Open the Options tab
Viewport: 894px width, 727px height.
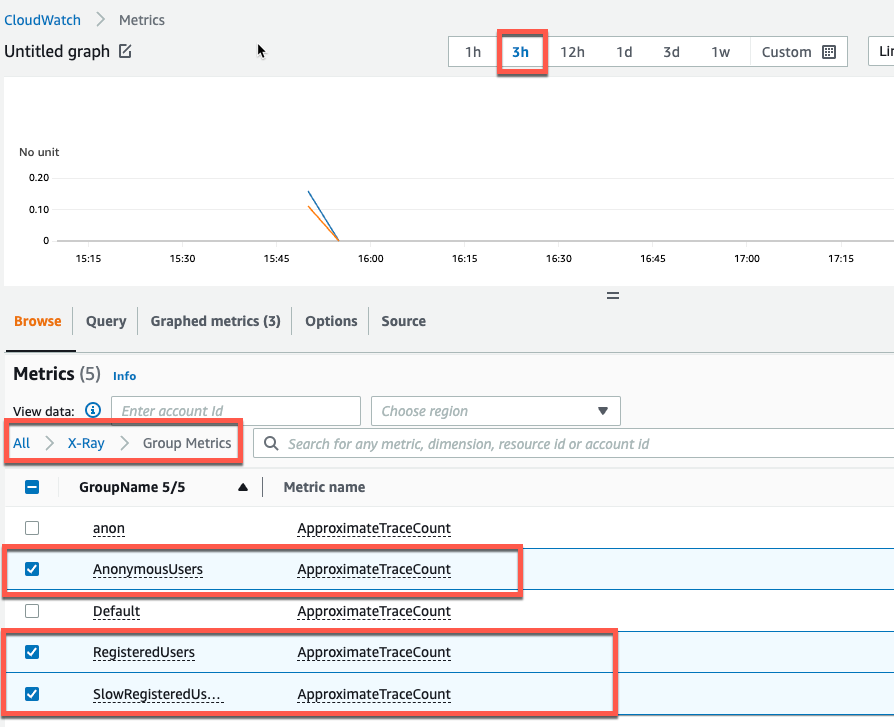coord(331,321)
